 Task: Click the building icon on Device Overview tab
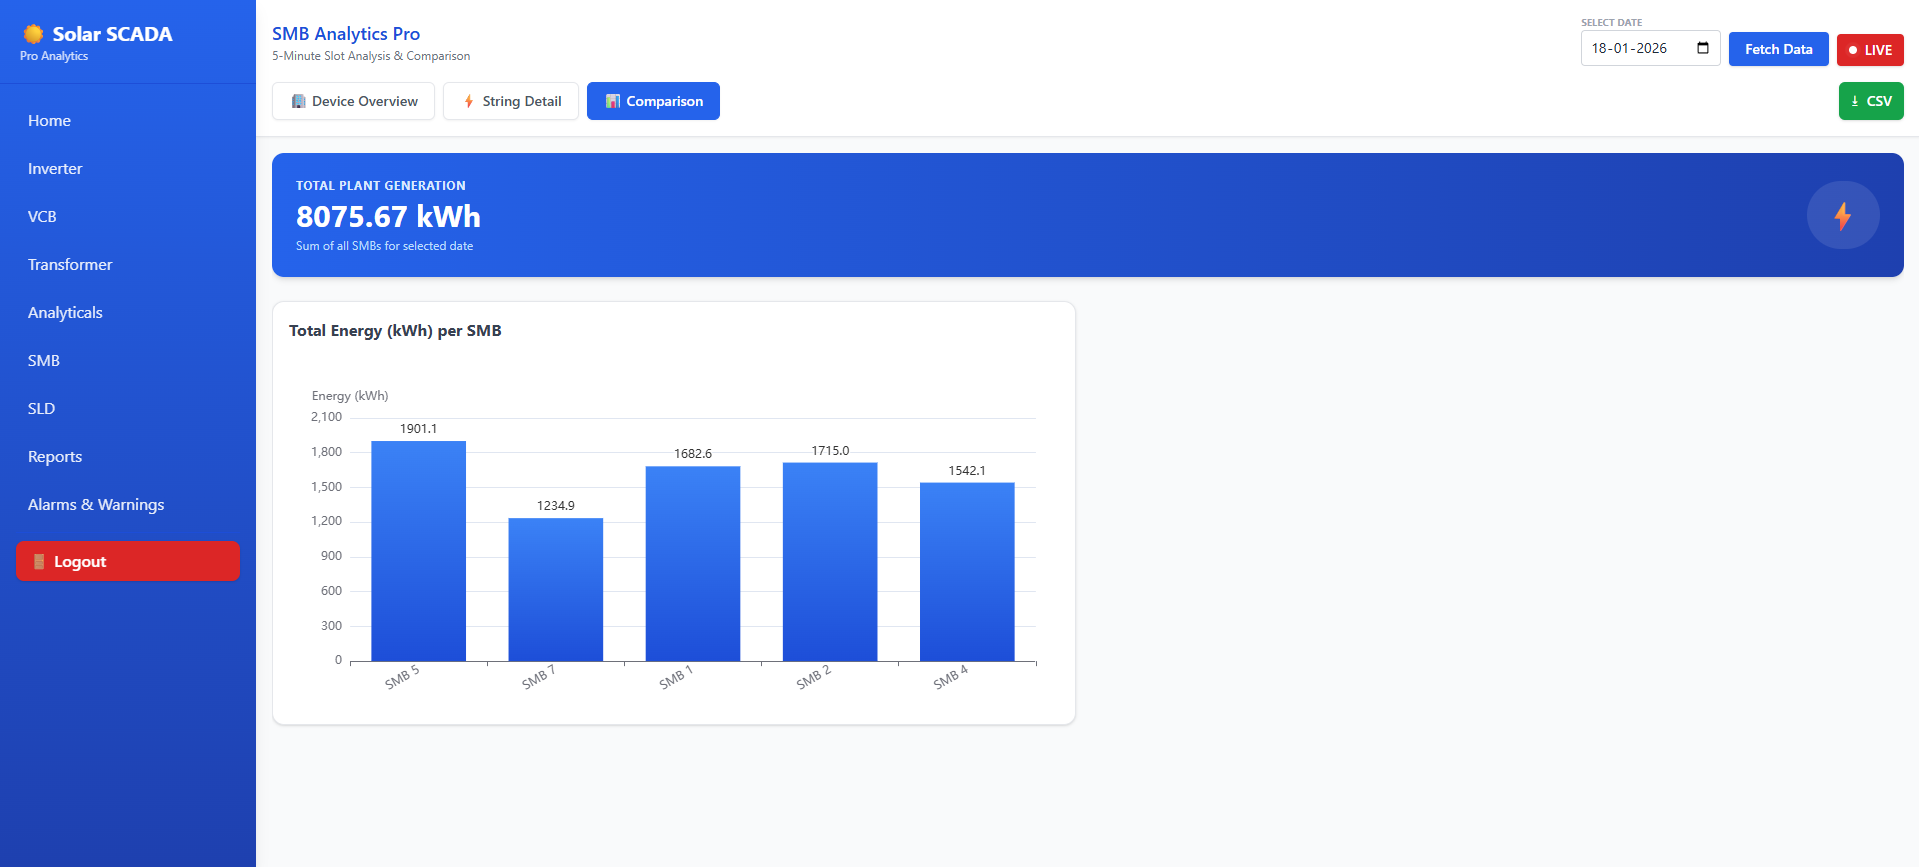tap(298, 101)
